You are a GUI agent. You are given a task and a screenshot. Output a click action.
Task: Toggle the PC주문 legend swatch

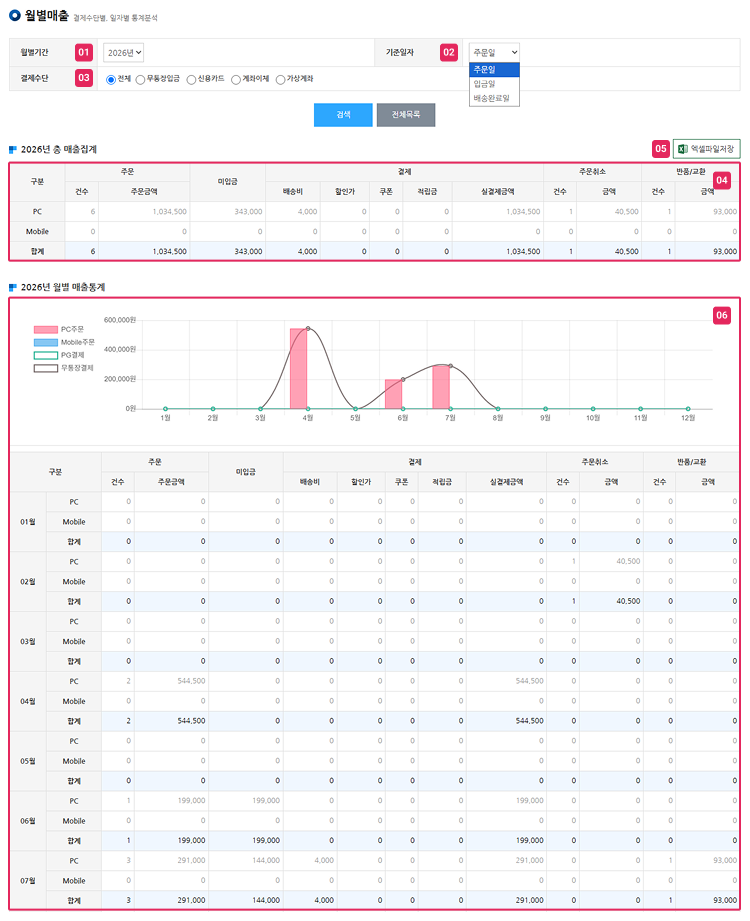pyautogui.click(x=46, y=330)
